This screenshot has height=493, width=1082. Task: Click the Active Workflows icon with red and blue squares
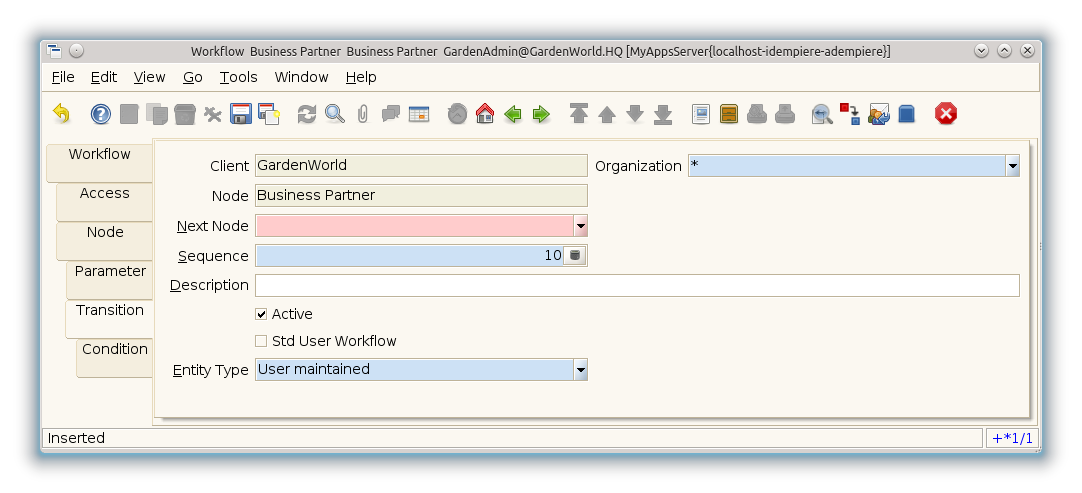pos(850,114)
